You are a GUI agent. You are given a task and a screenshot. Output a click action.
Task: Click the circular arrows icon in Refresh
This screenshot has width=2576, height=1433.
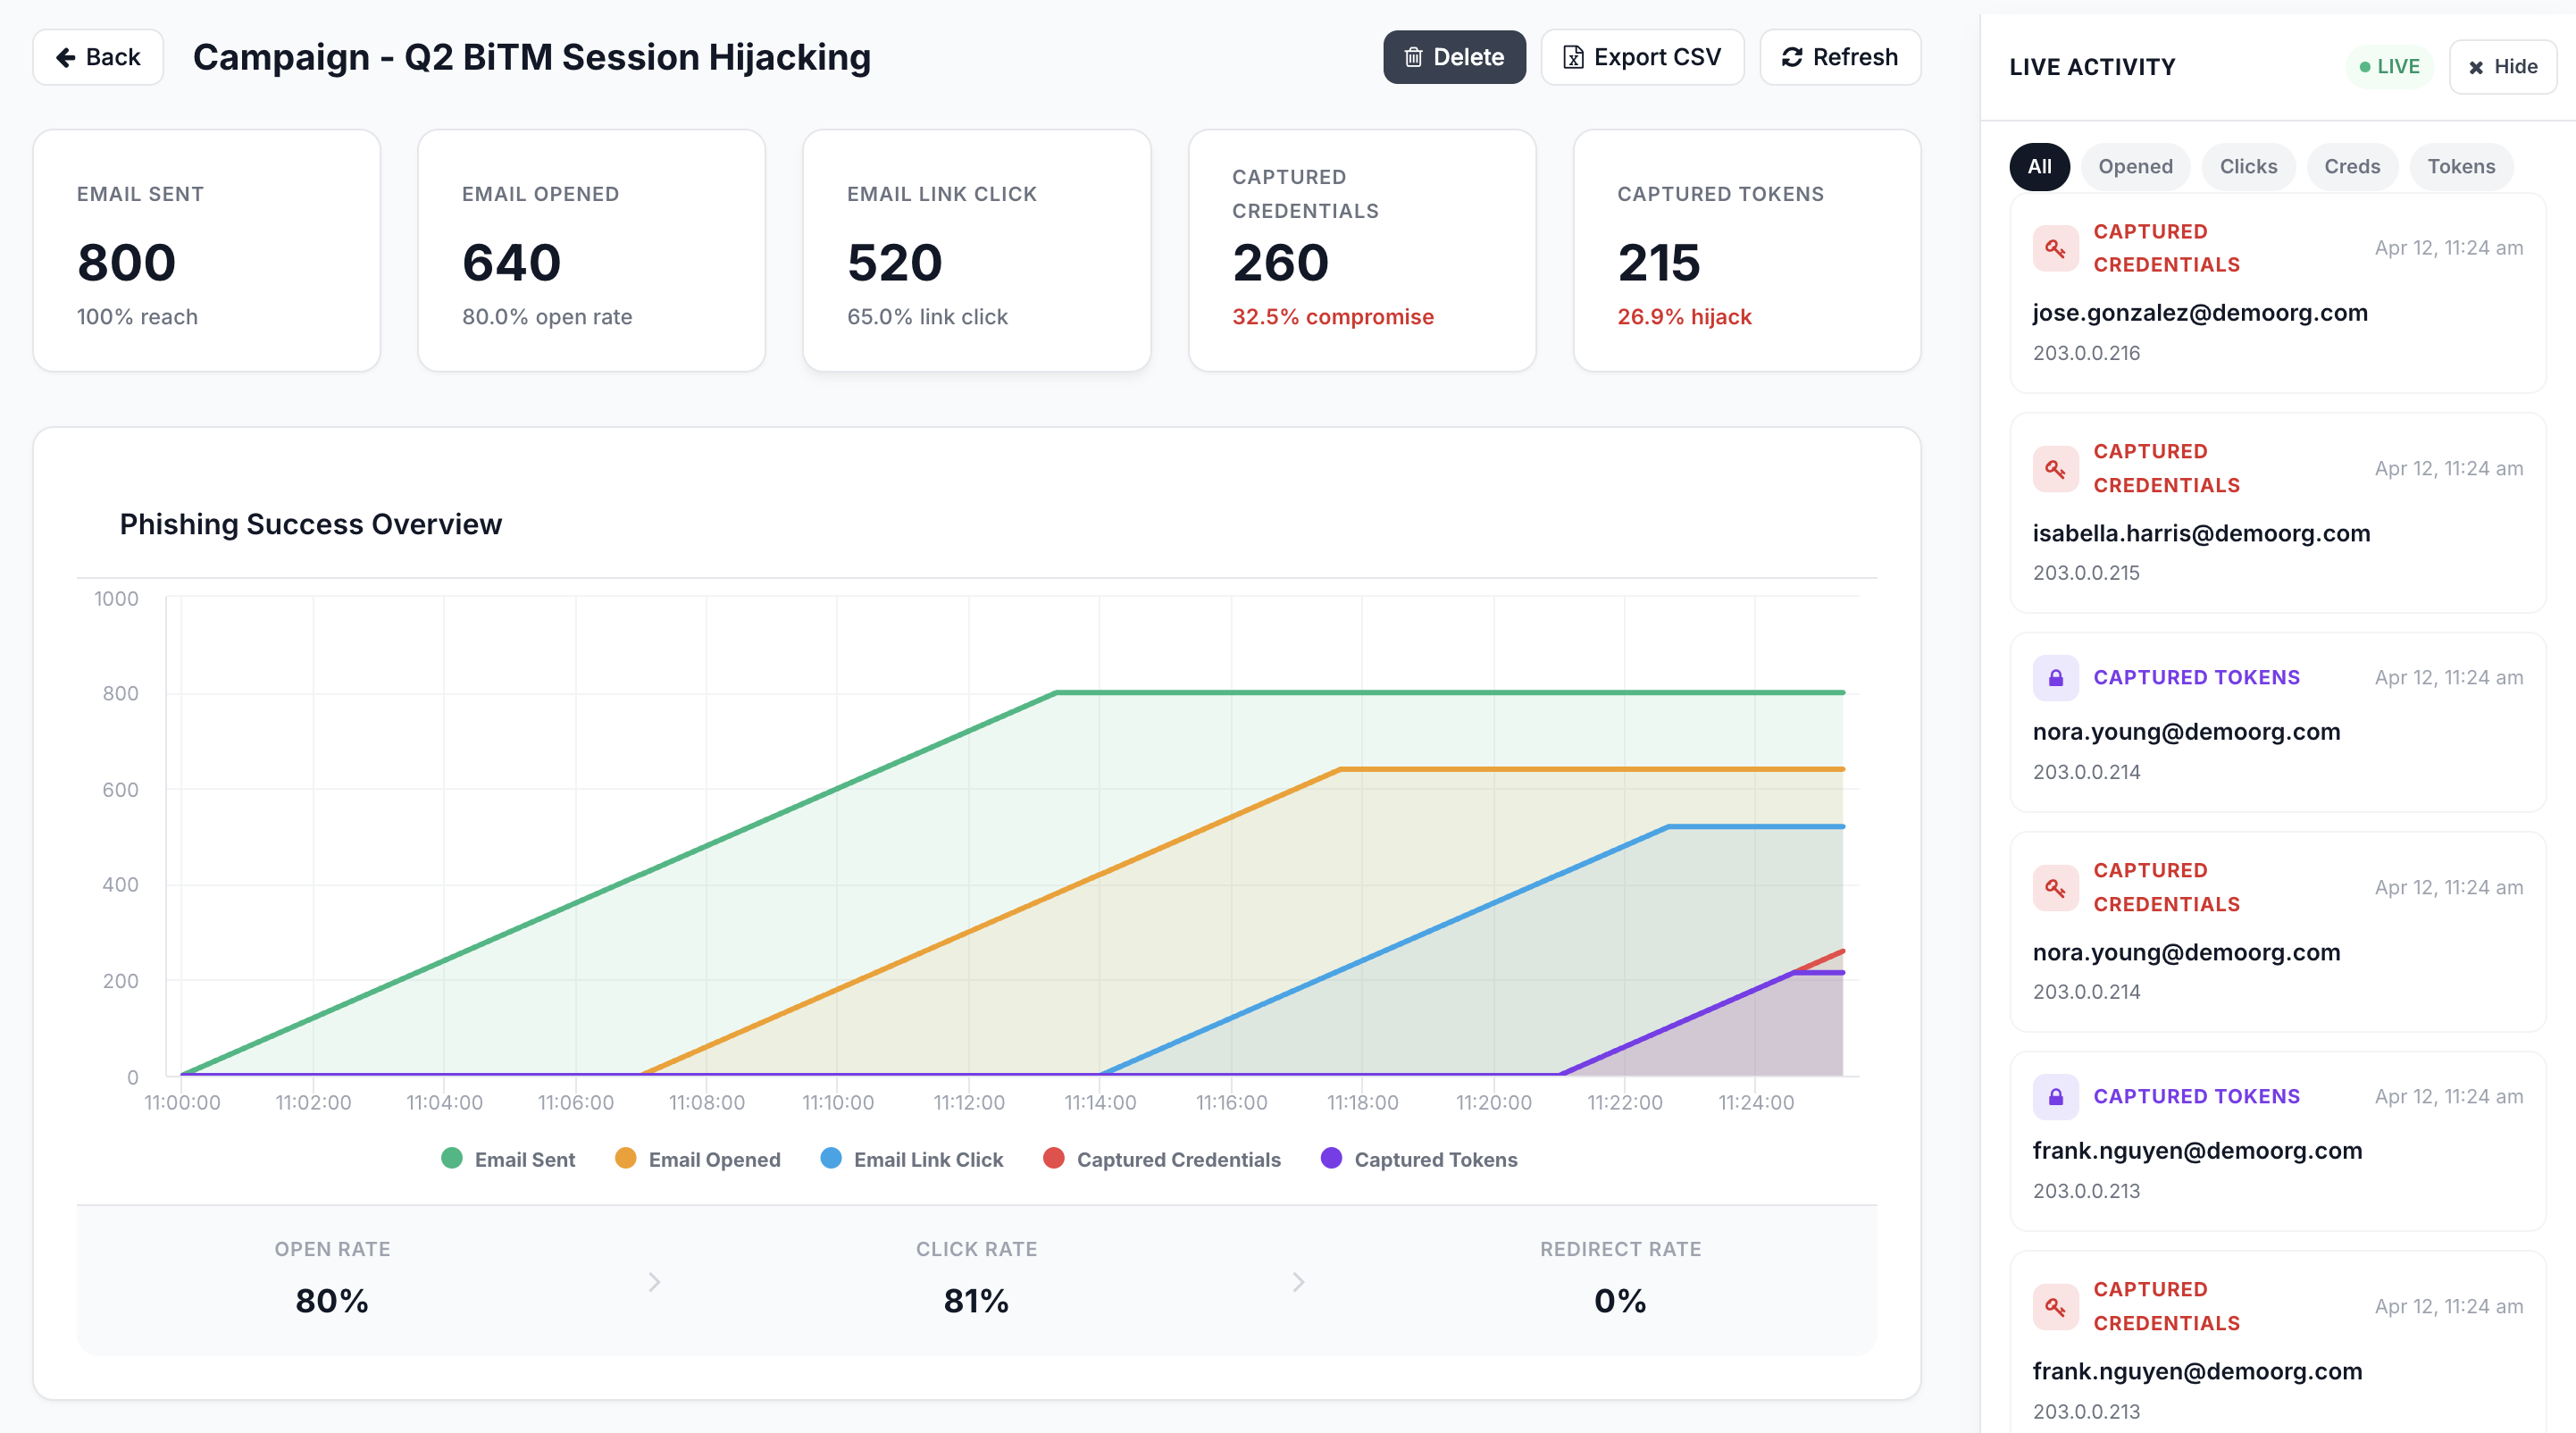pos(1792,57)
